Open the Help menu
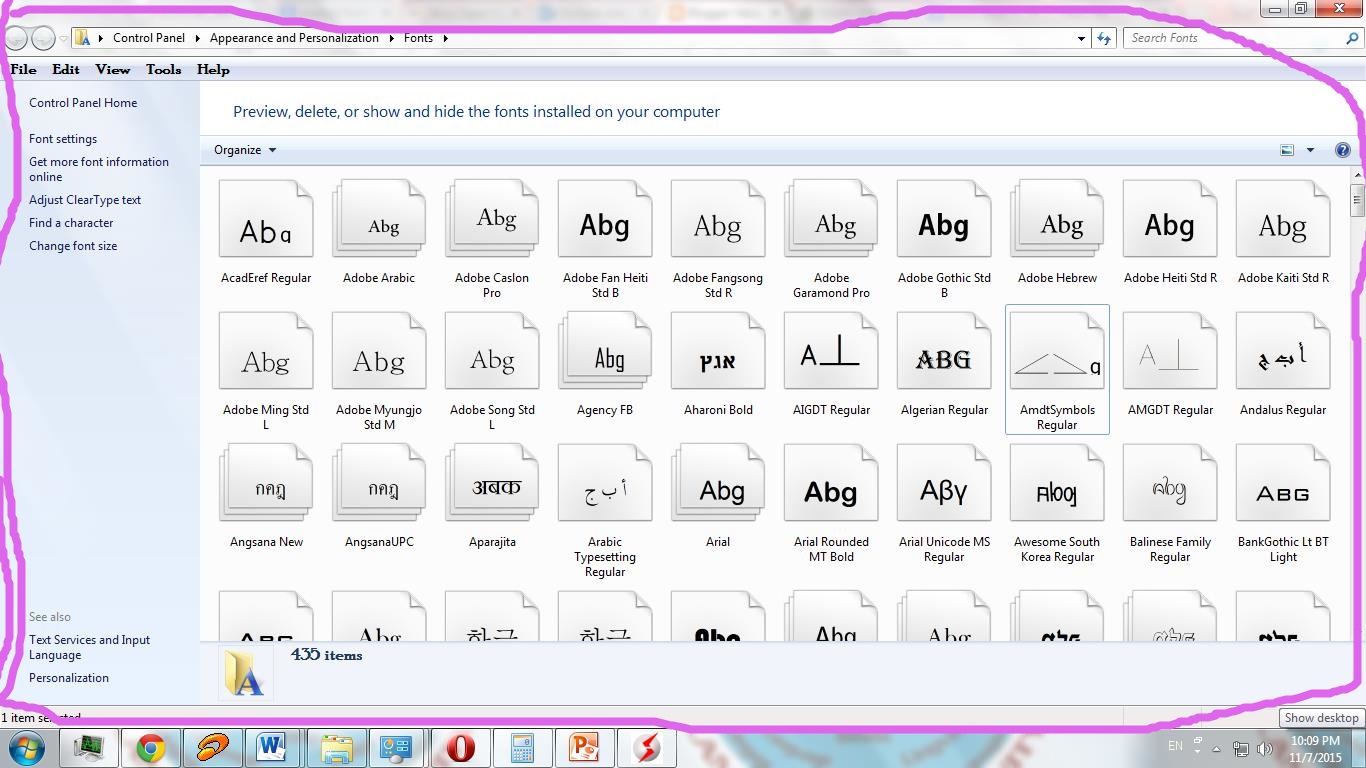Viewport: 1366px width, 768px height. (x=213, y=69)
